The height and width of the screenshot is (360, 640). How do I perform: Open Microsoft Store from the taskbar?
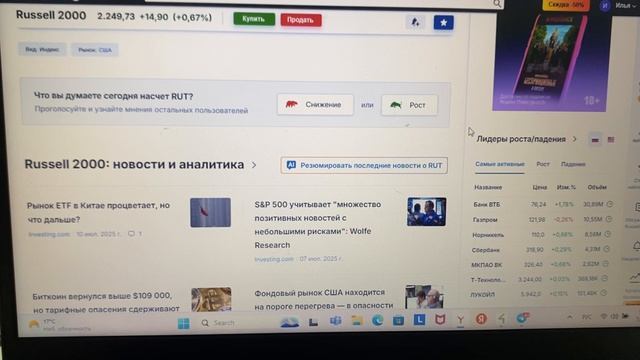pos(398,320)
